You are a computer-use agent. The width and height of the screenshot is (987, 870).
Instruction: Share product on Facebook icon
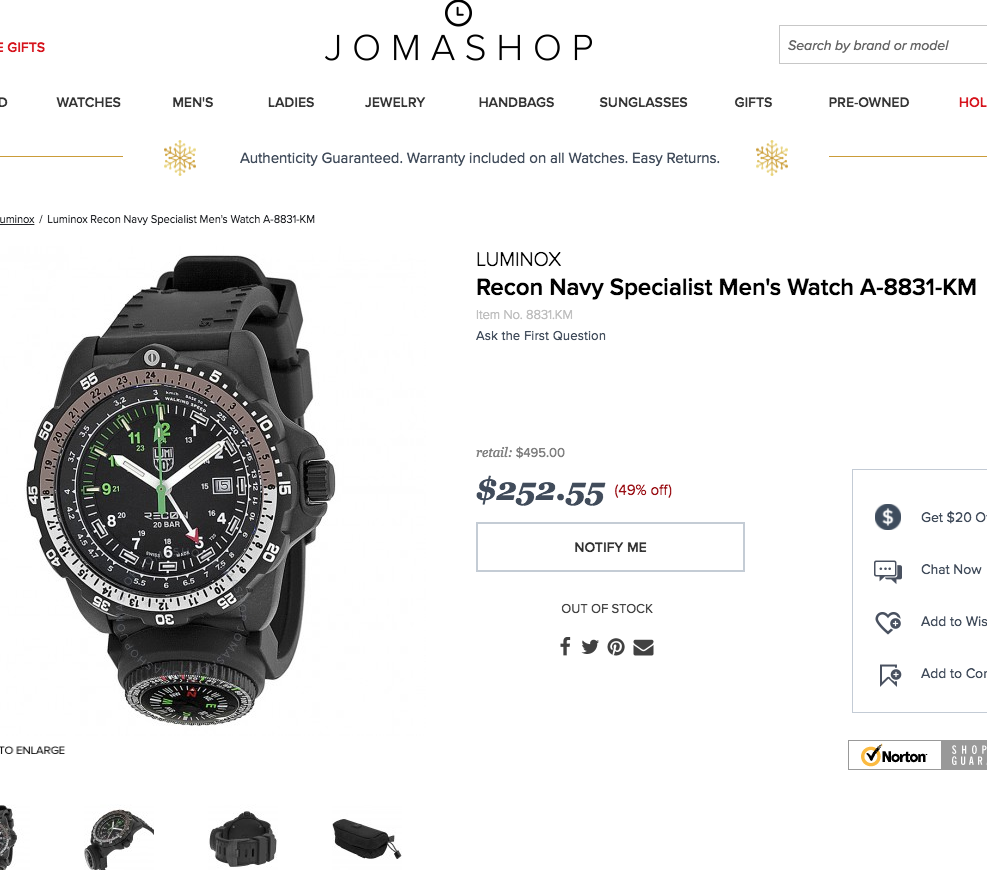pyautogui.click(x=565, y=647)
